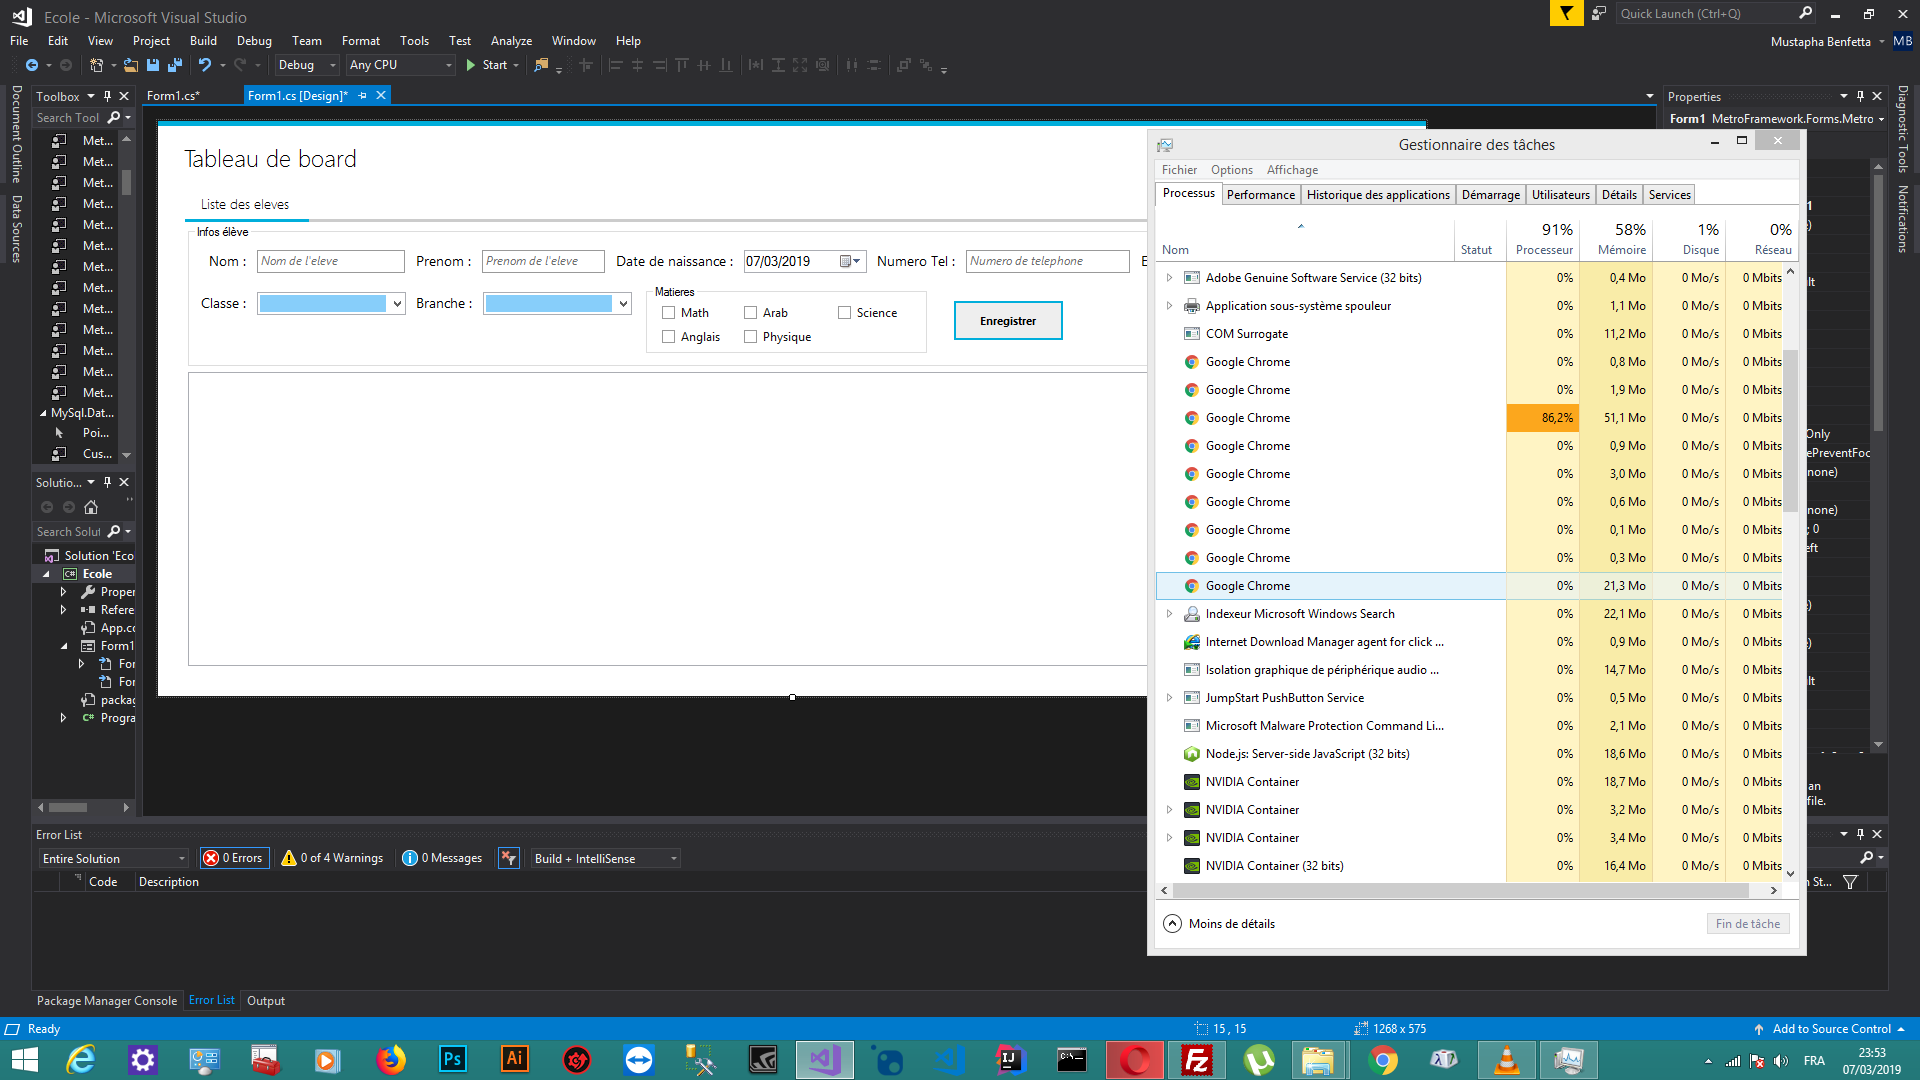The height and width of the screenshot is (1080, 1920).
Task: Open the Debug configuration dropdown
Action: tap(307, 65)
